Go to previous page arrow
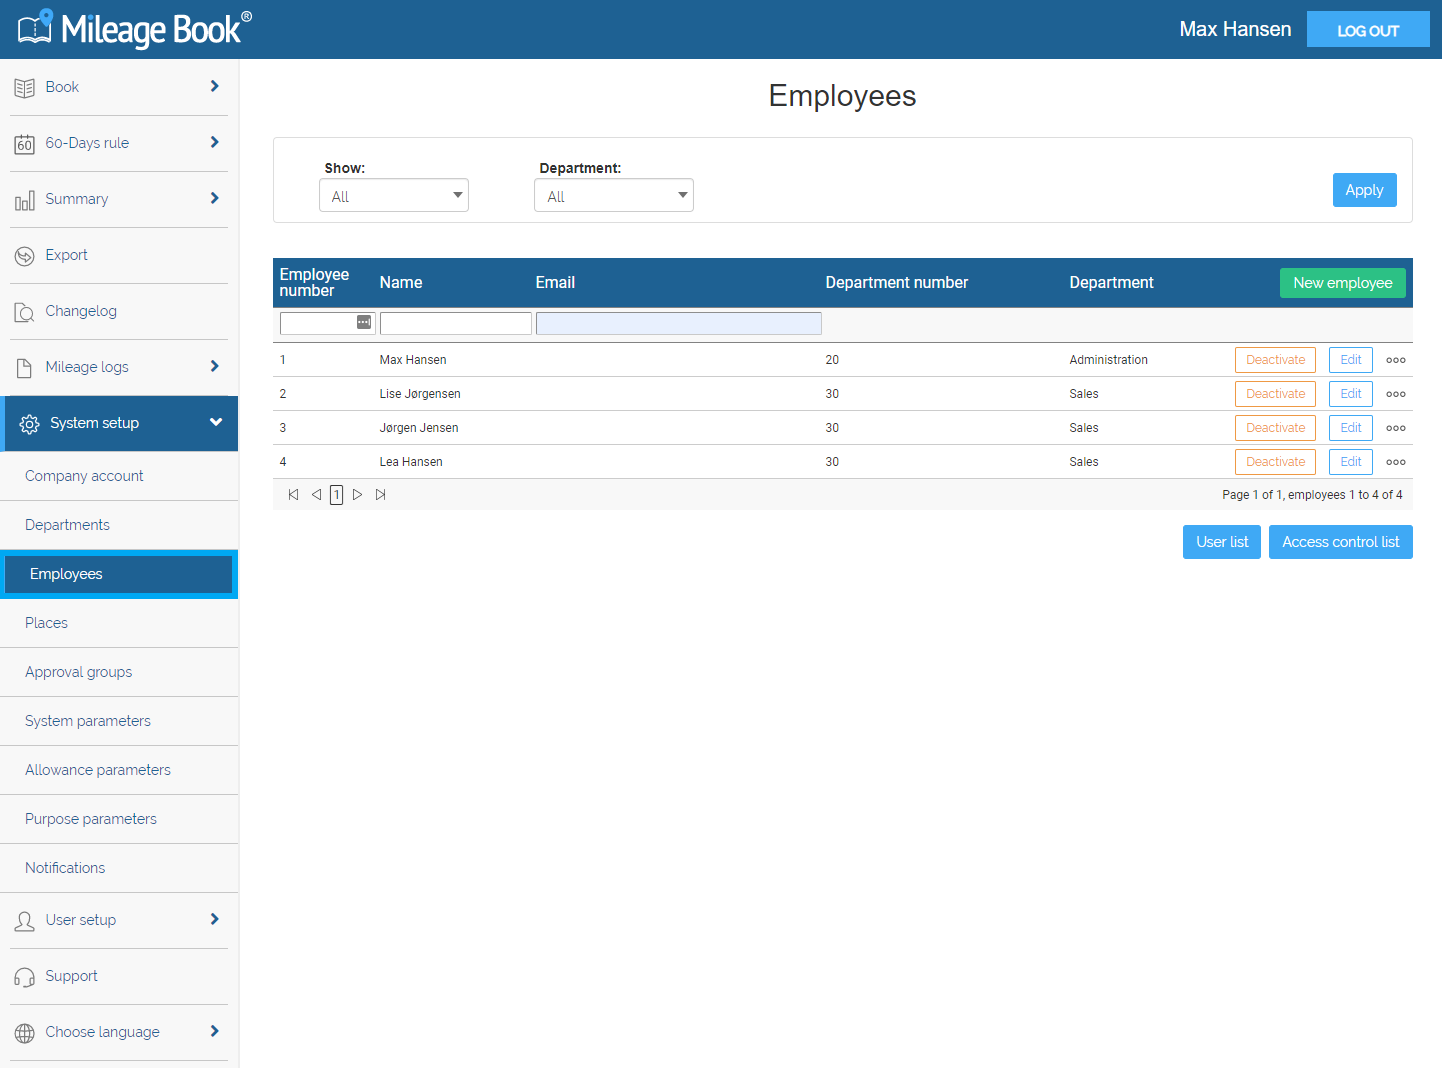The image size is (1442, 1068). point(316,494)
